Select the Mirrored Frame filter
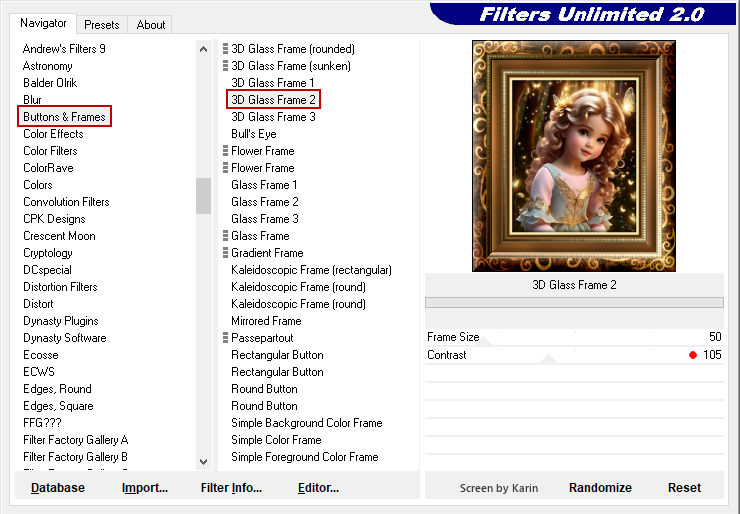740x514 pixels. click(266, 321)
